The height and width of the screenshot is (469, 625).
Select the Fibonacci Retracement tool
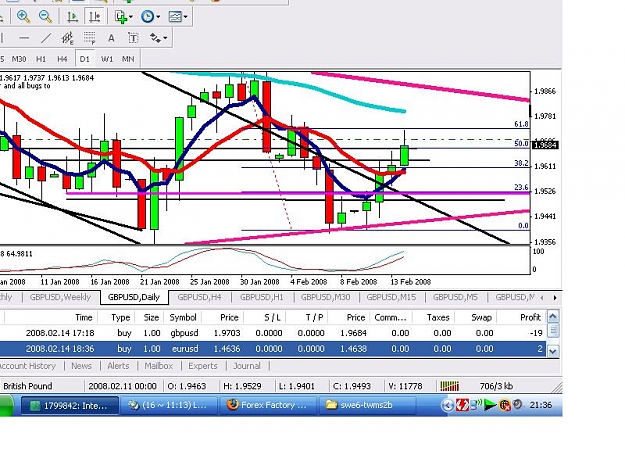point(89,38)
